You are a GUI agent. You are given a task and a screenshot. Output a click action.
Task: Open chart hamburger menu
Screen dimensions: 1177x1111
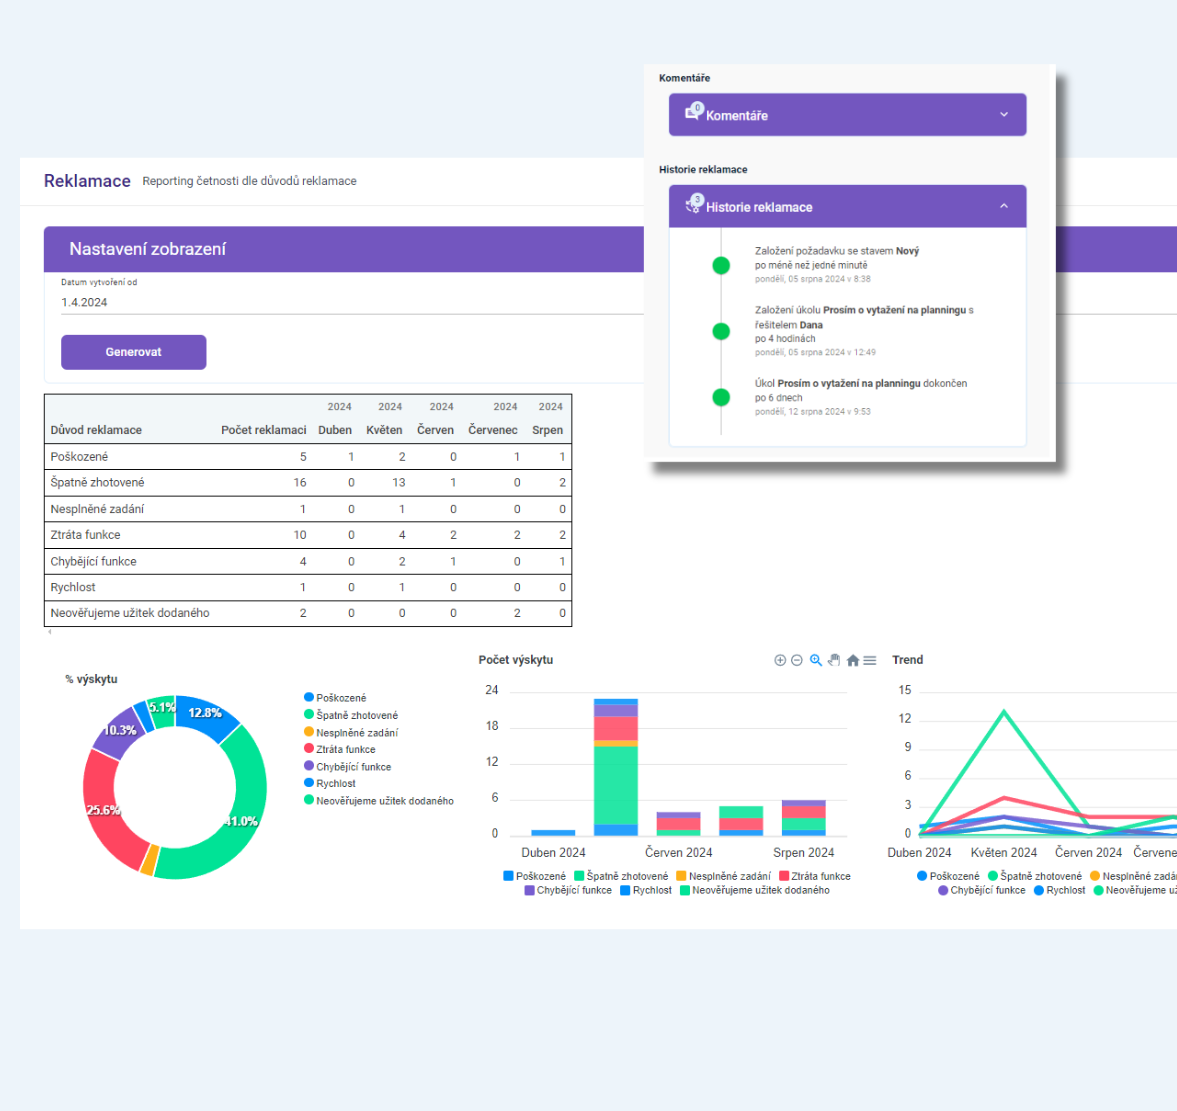click(x=870, y=661)
